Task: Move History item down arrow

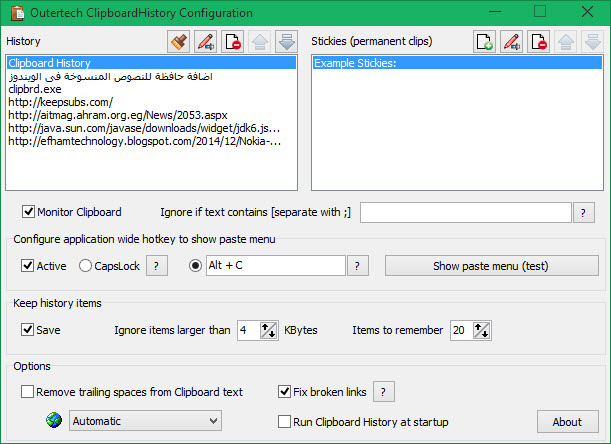Action: coord(286,41)
